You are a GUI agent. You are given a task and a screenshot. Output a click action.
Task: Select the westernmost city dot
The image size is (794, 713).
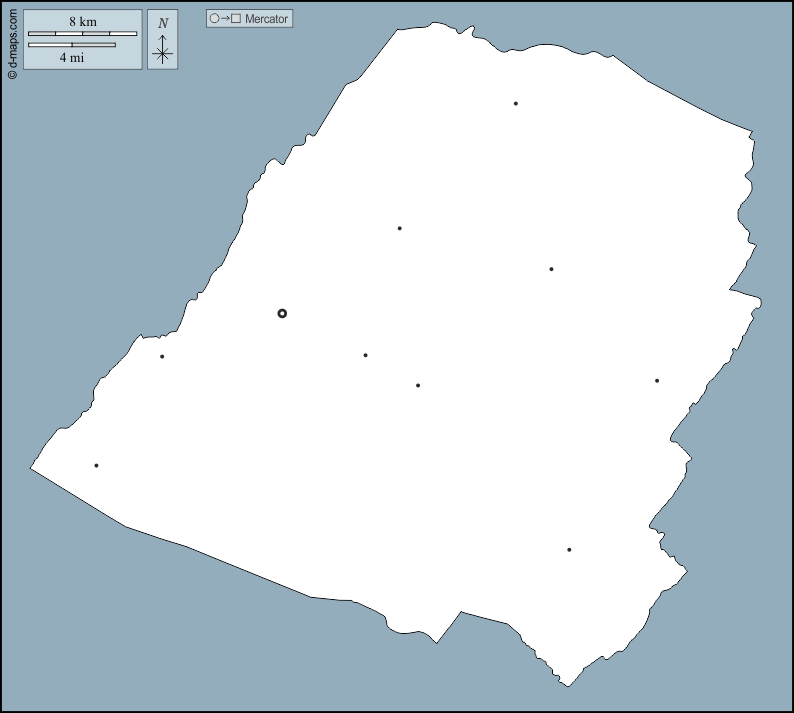[96, 465]
